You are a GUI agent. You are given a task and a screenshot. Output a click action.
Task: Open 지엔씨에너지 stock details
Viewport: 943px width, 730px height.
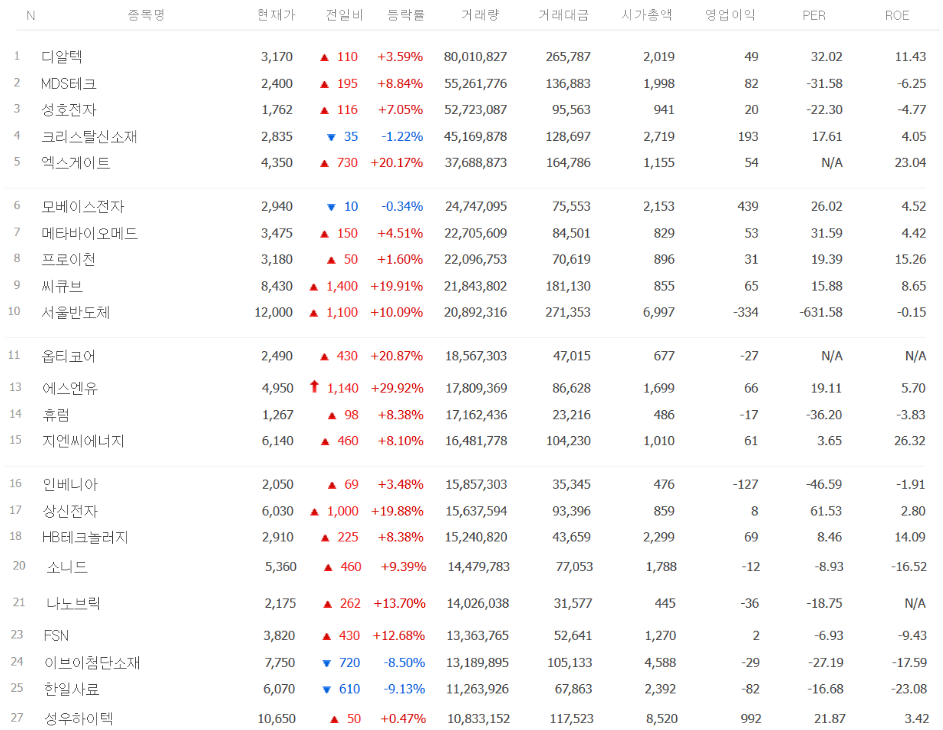click(x=83, y=441)
